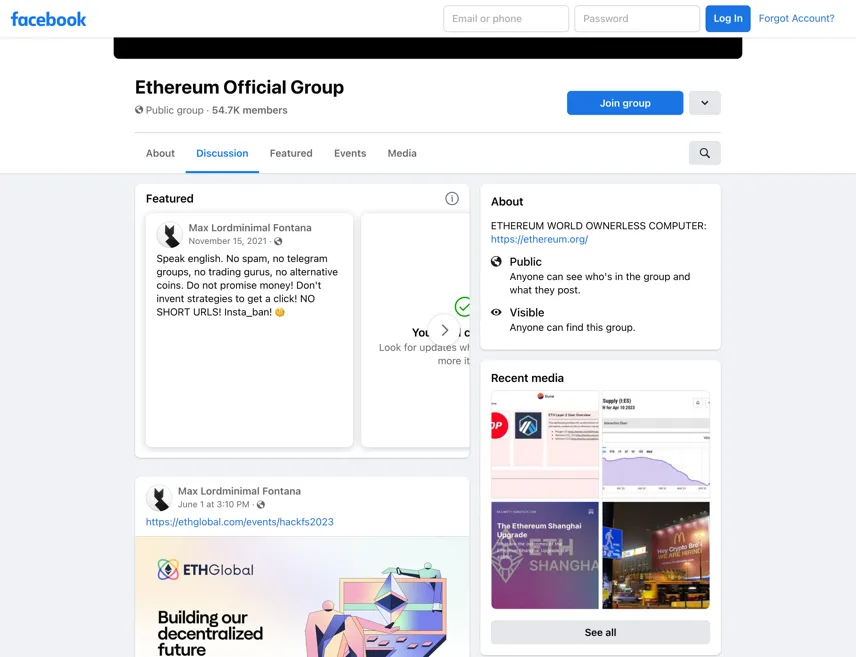The height and width of the screenshot is (657, 856).
Task: Open the Forgot Account link
Action: pyautogui.click(x=796, y=19)
